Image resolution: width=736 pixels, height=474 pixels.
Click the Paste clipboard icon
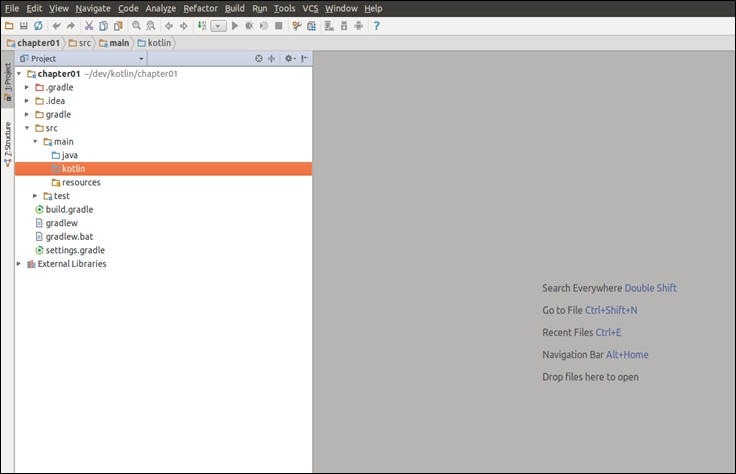[x=118, y=26]
